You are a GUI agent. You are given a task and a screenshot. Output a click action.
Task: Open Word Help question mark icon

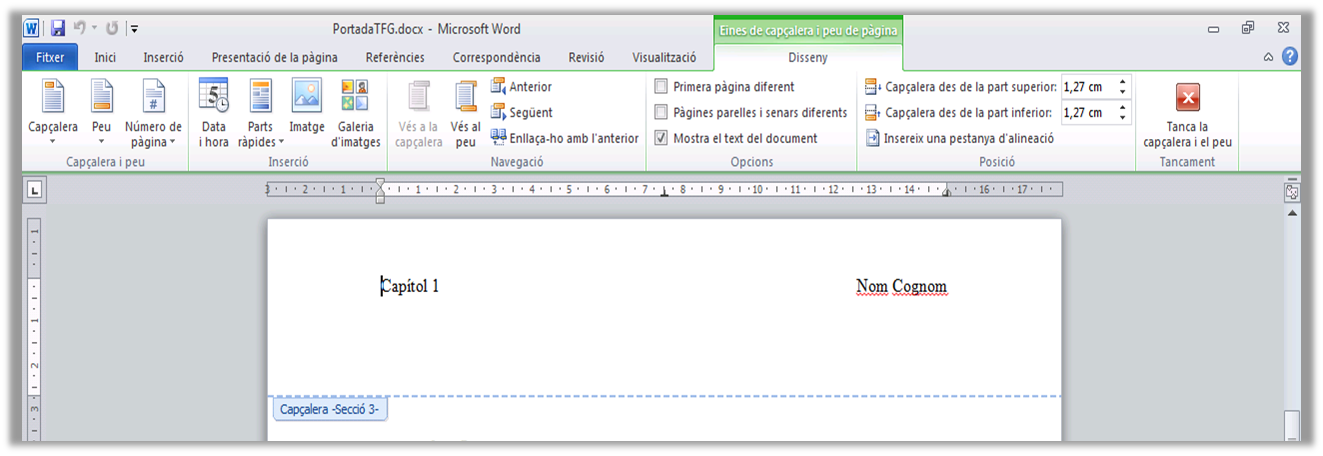point(1291,57)
